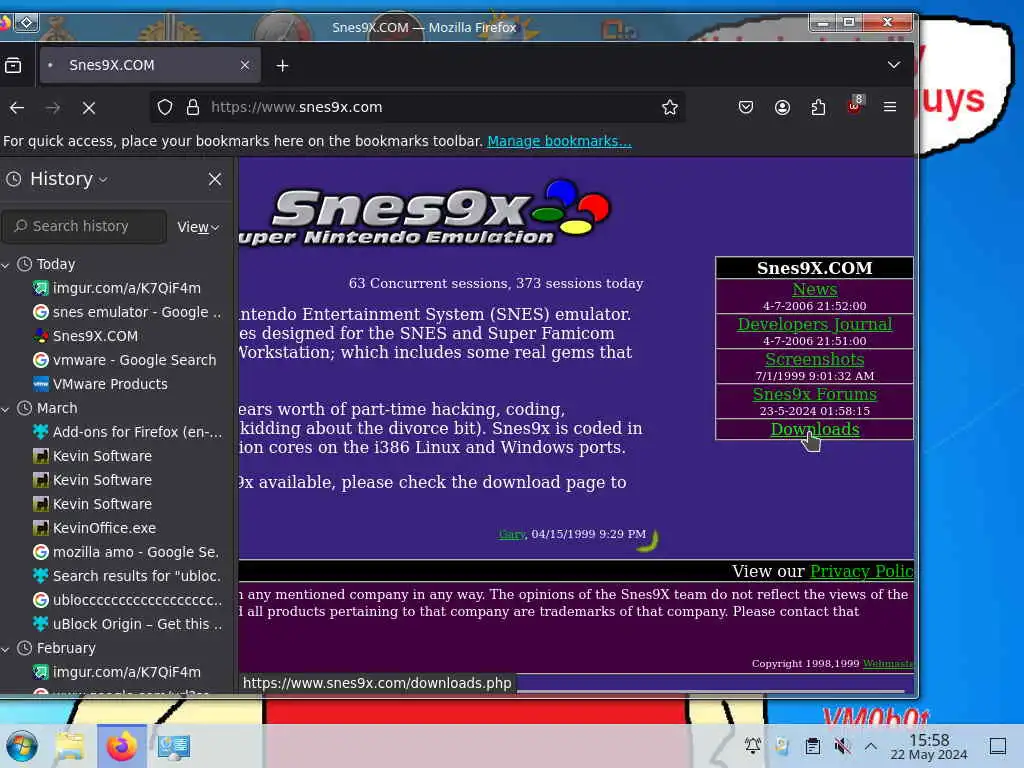Close the Snes9X.COM tab
The height and width of the screenshot is (768, 1024).
245,65
